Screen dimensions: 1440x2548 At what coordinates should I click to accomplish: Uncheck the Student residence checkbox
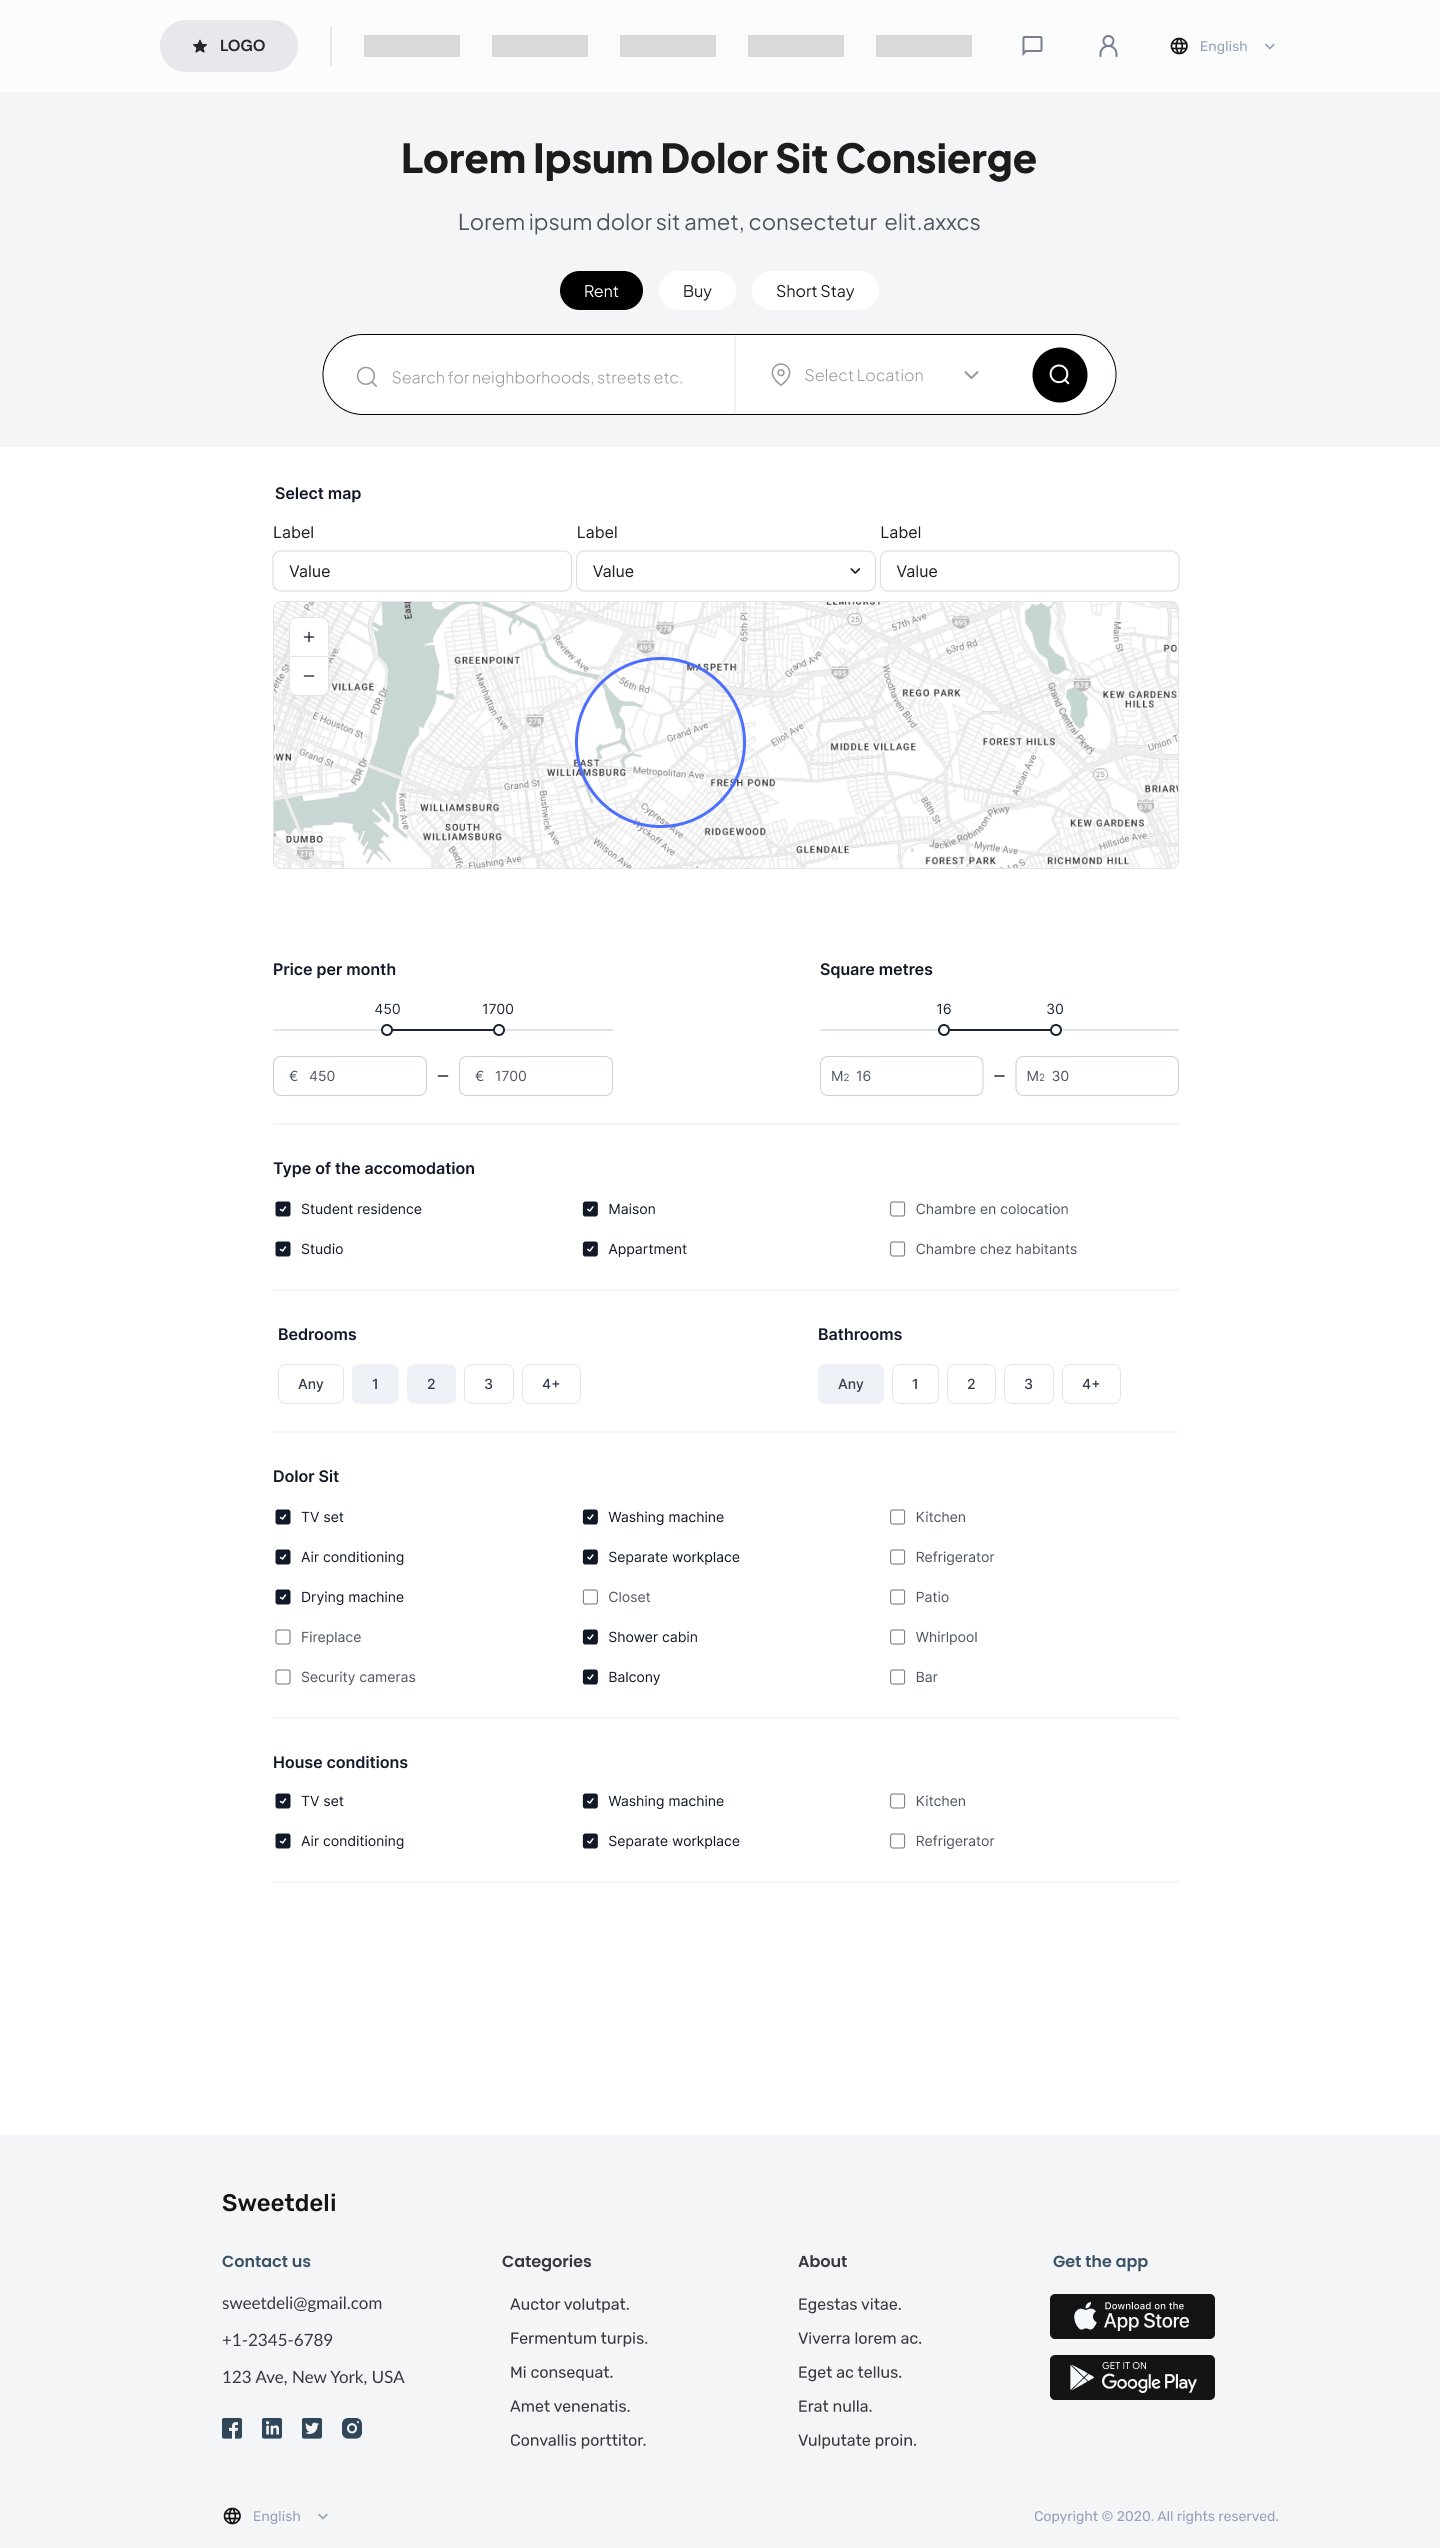pos(283,1209)
